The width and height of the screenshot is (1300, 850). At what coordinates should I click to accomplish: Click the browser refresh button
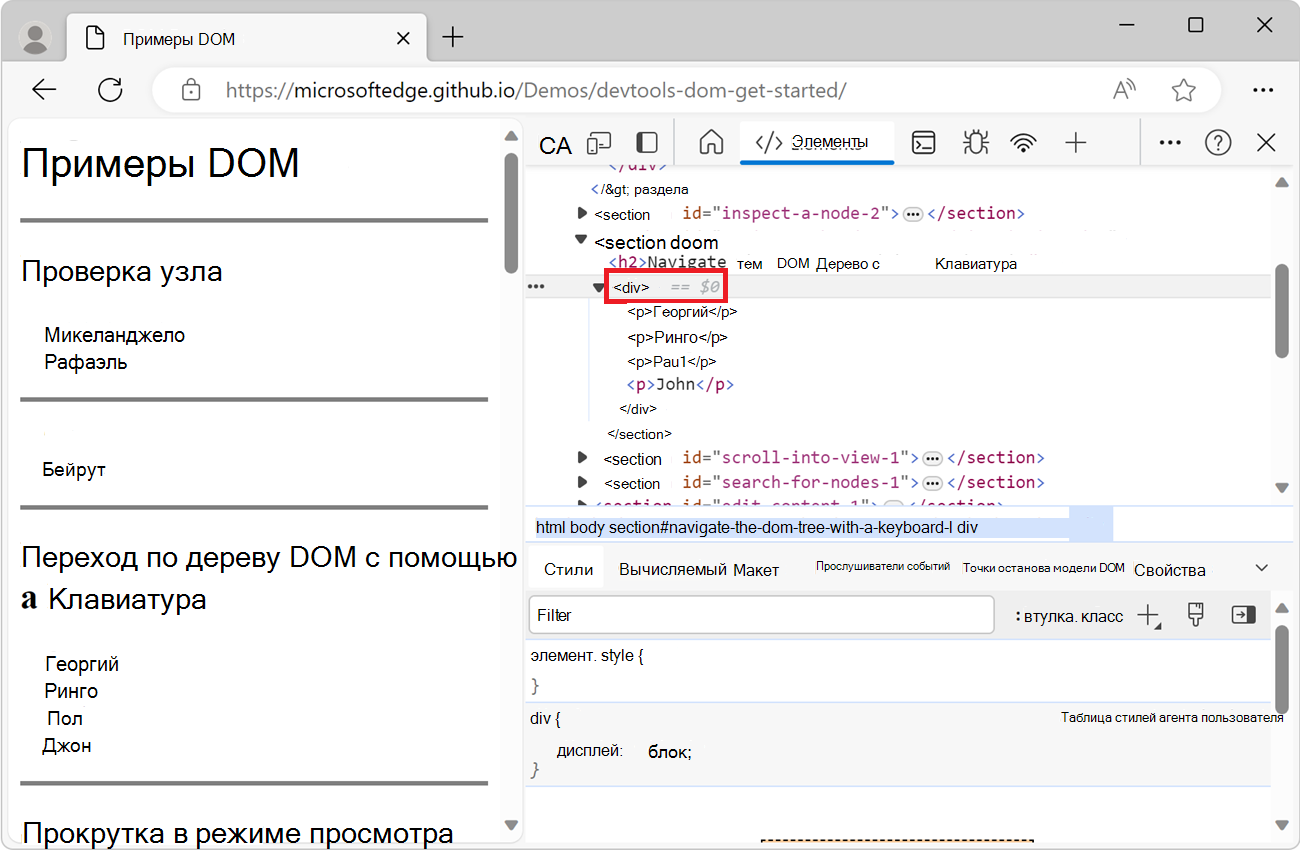coord(110,90)
